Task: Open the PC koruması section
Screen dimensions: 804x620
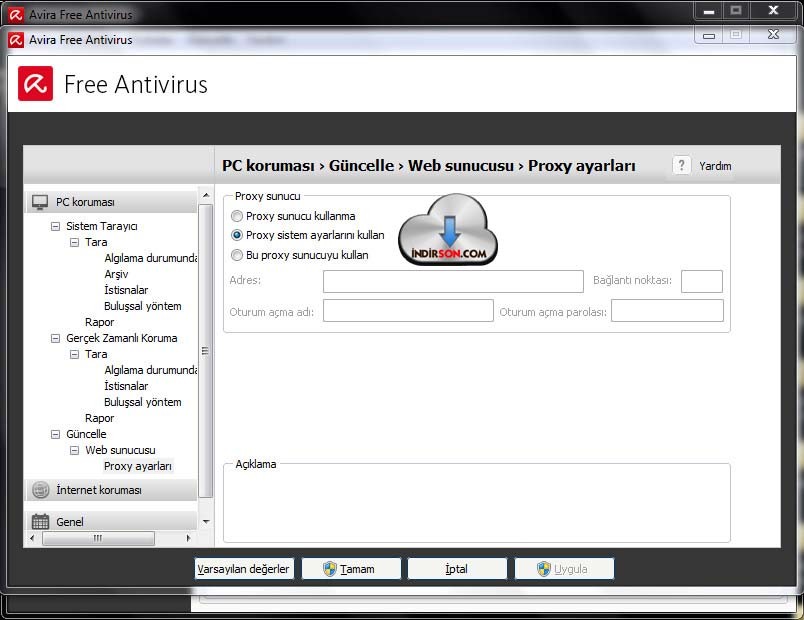Action: pyautogui.click(x=111, y=202)
